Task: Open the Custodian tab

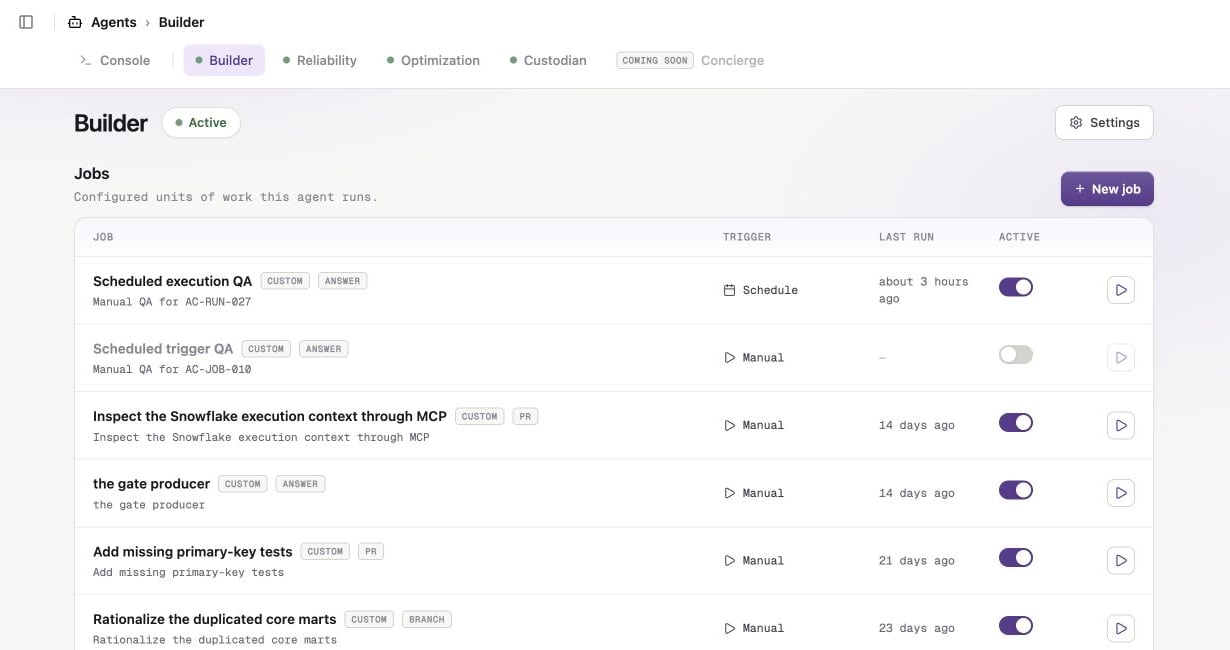Action: [548, 60]
